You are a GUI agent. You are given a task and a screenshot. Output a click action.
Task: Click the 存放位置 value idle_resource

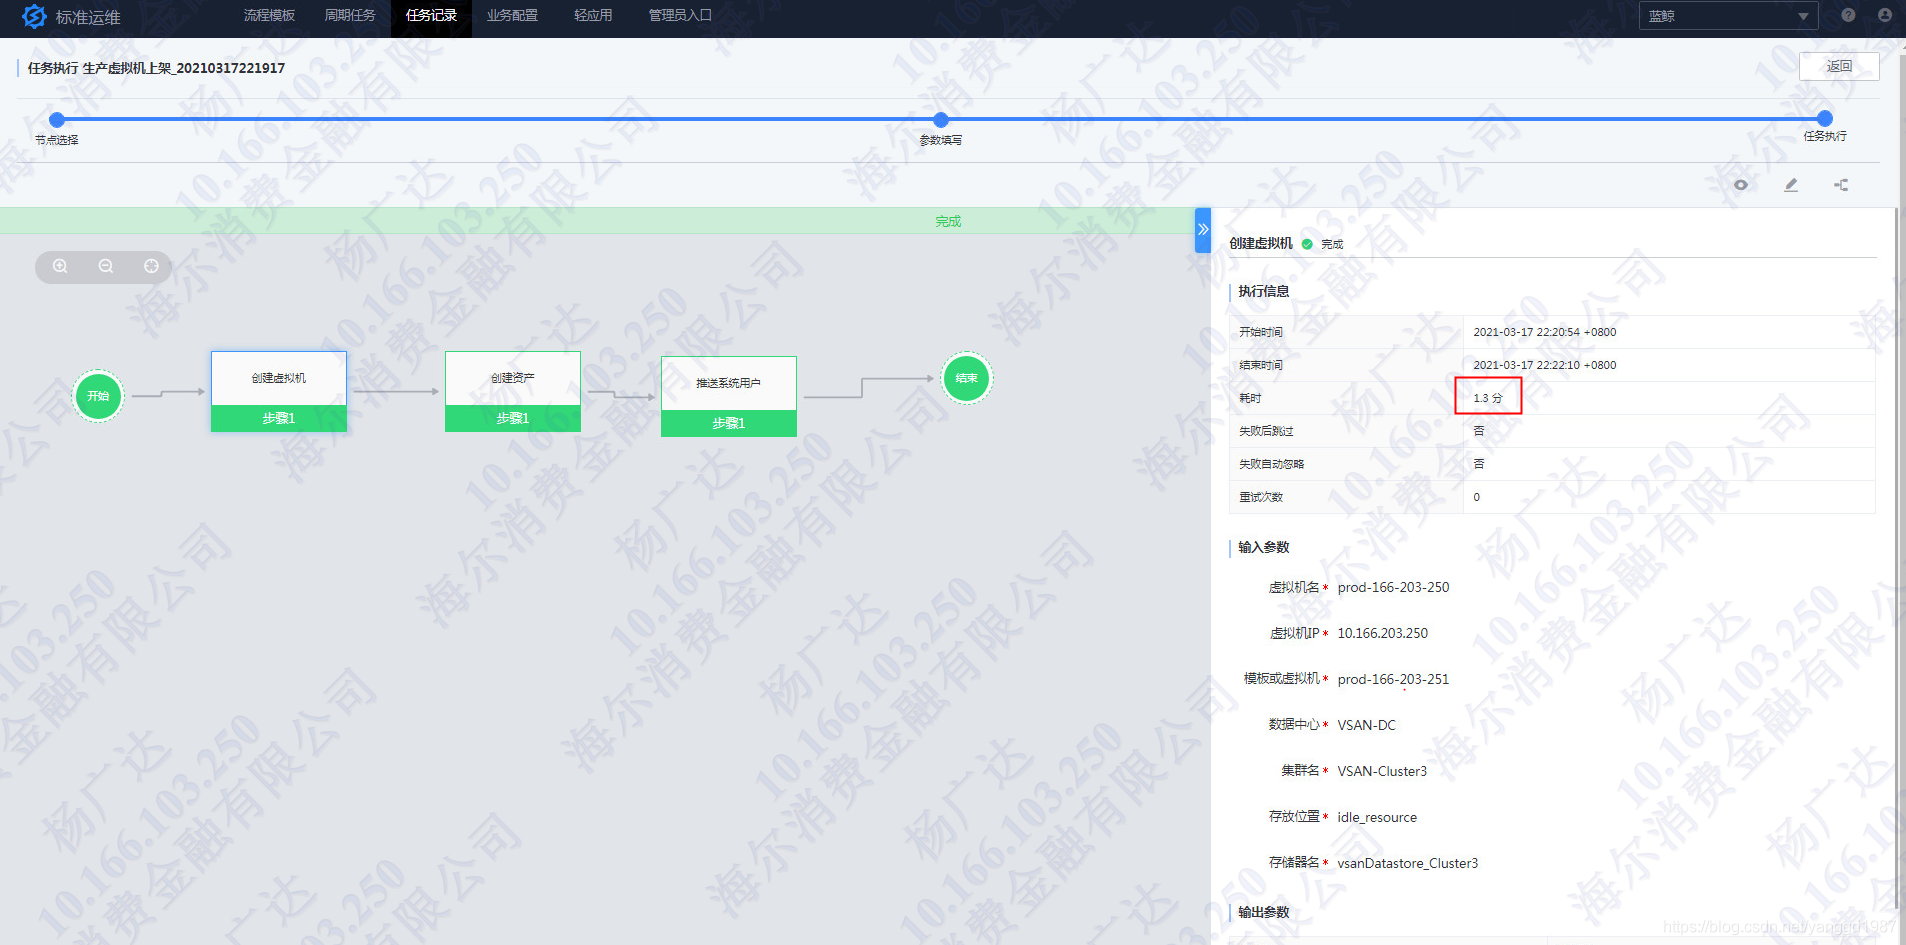tap(1377, 817)
